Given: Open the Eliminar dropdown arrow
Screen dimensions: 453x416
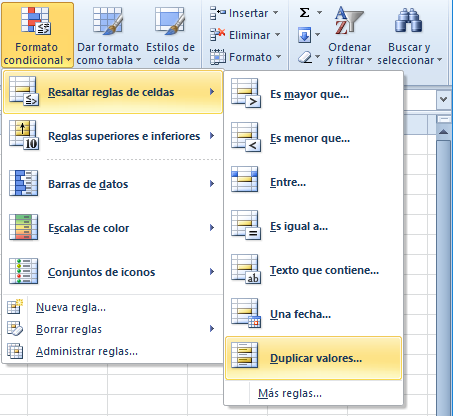Looking at the screenshot, I should click(x=277, y=35).
